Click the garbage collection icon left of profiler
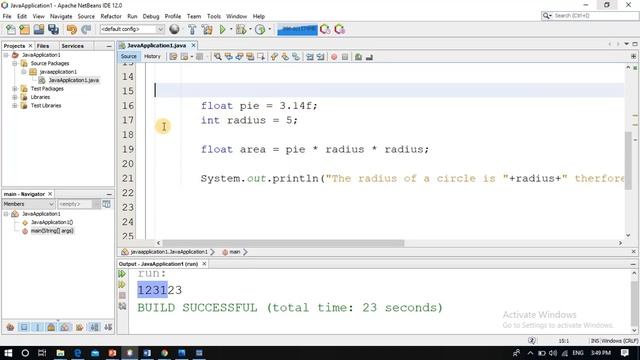 pos(325,29)
